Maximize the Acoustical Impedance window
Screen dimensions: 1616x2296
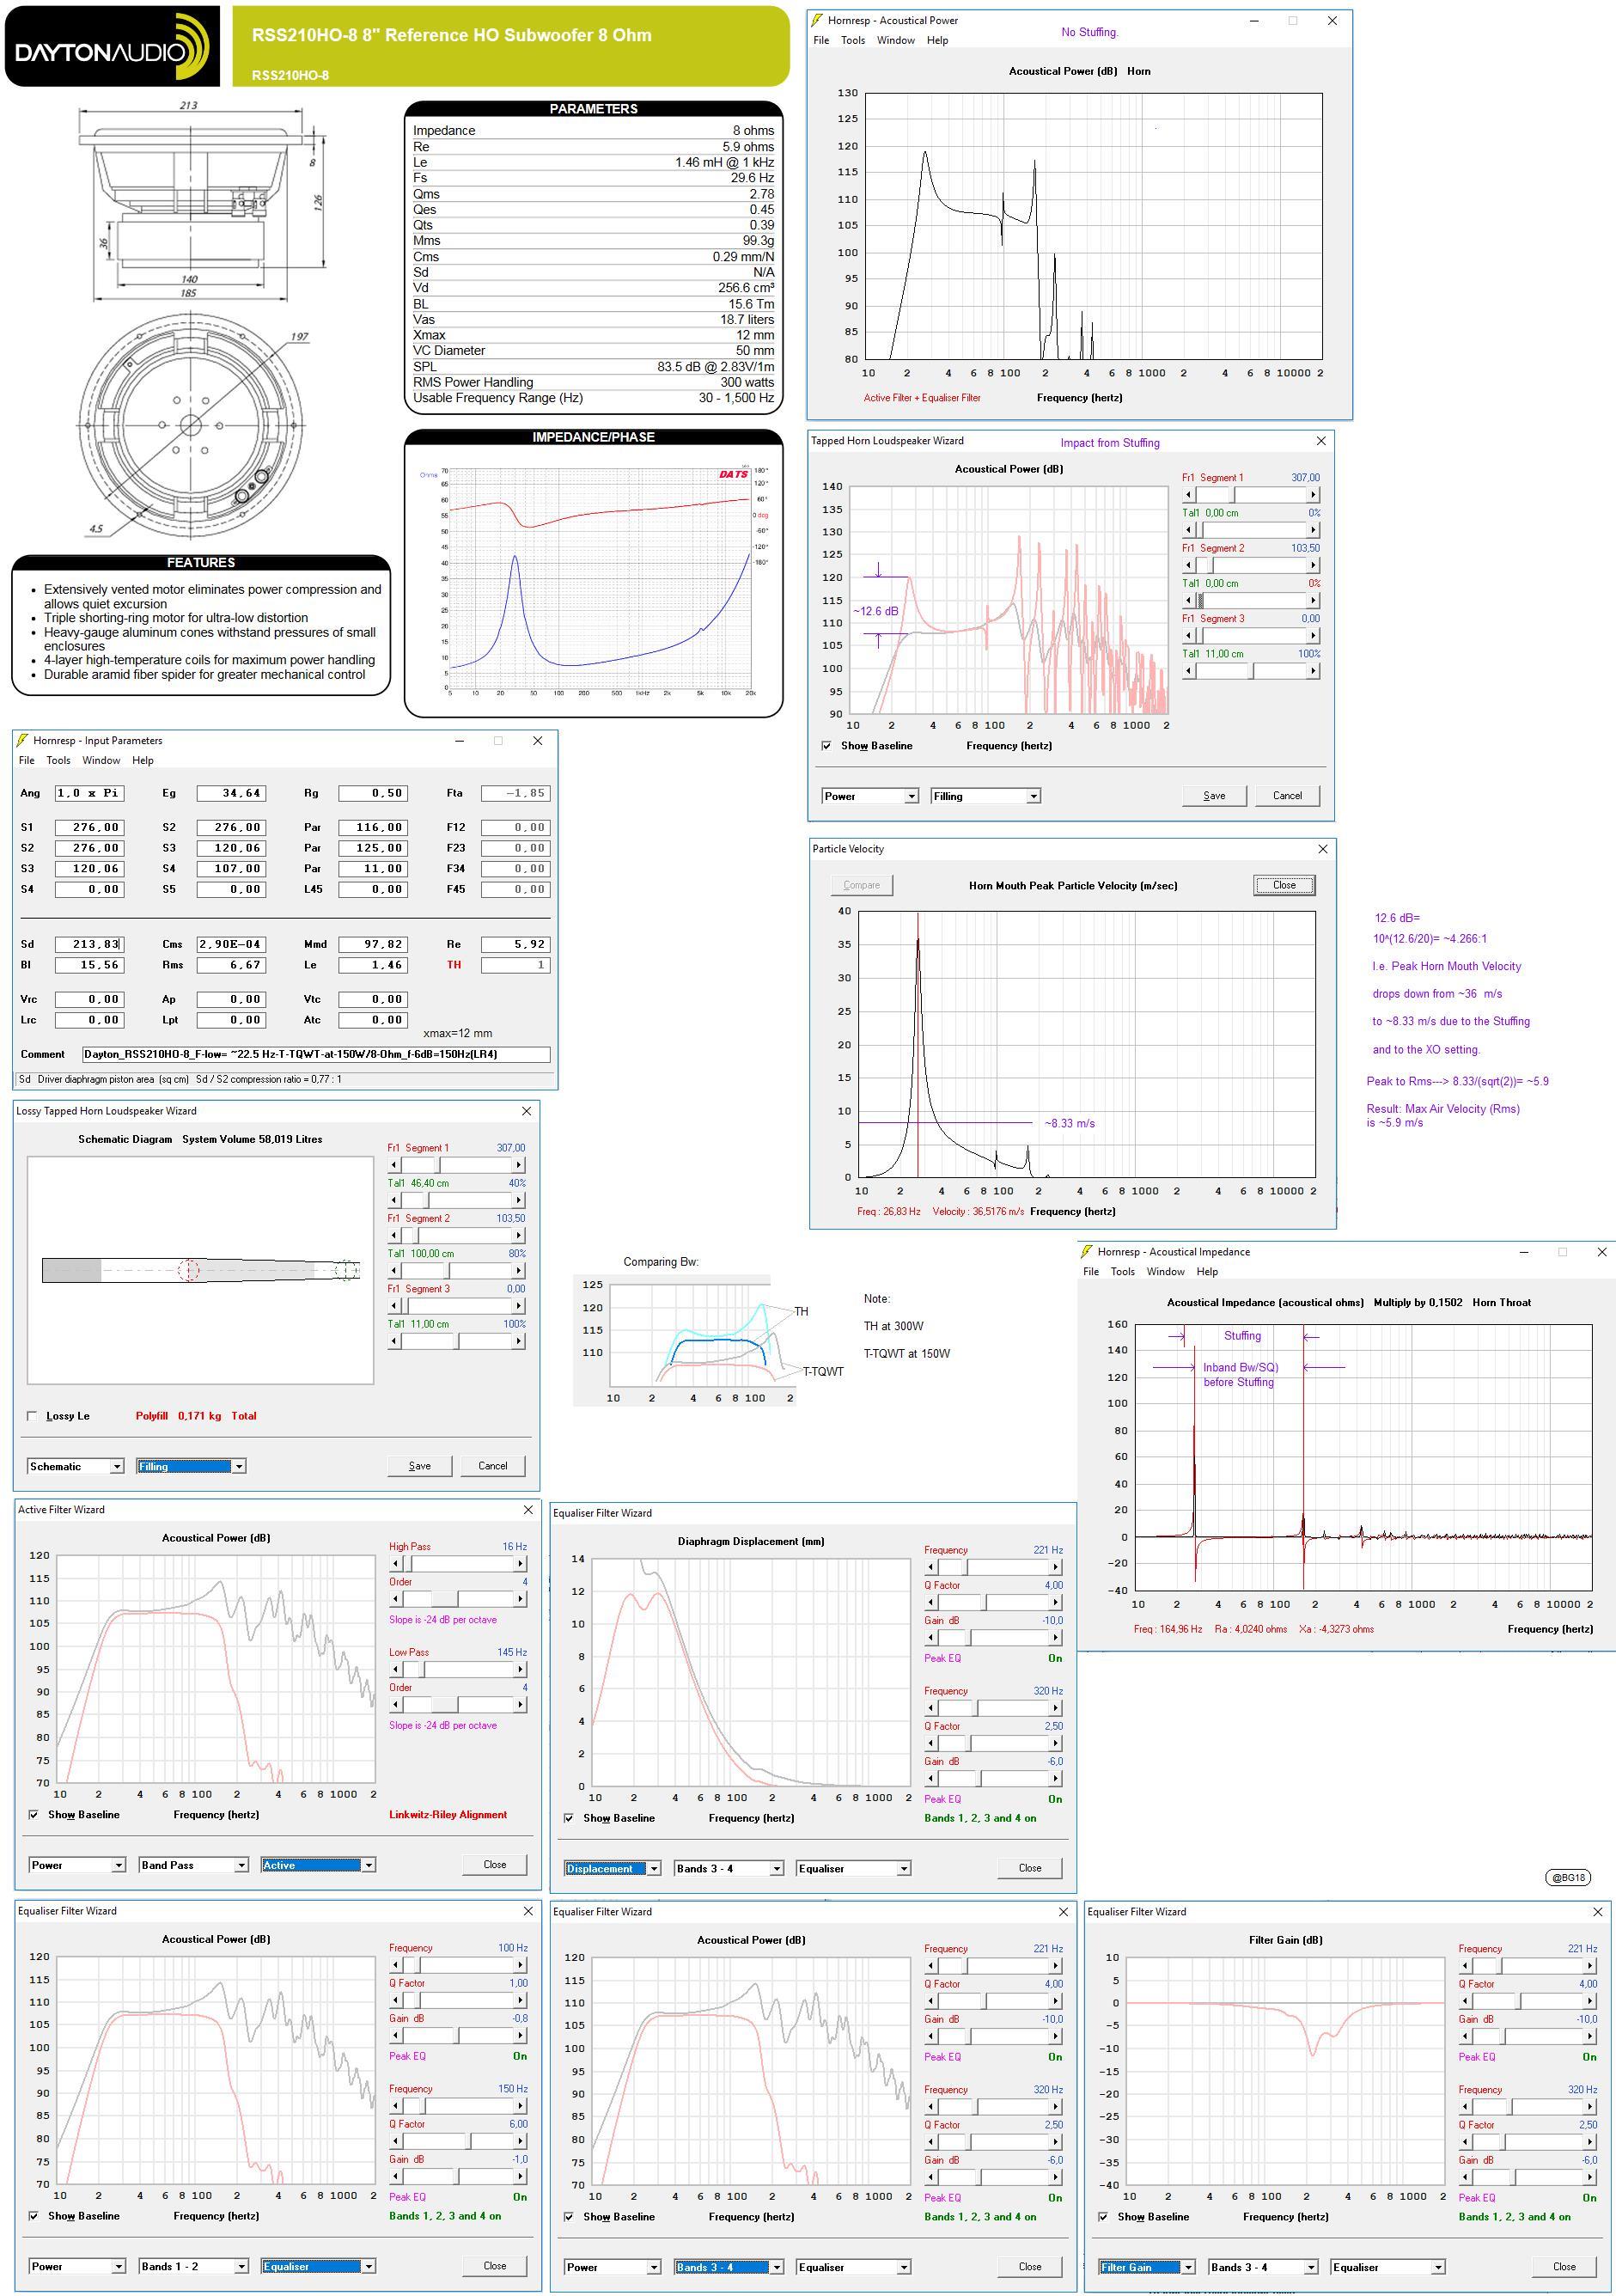click(1562, 1252)
